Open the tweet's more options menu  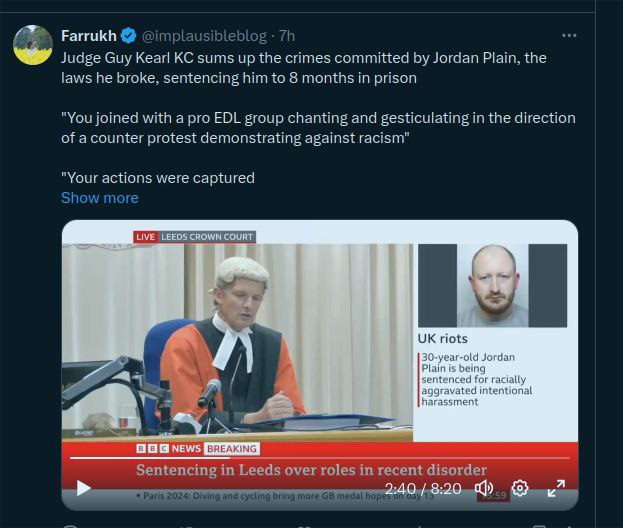coord(569,36)
